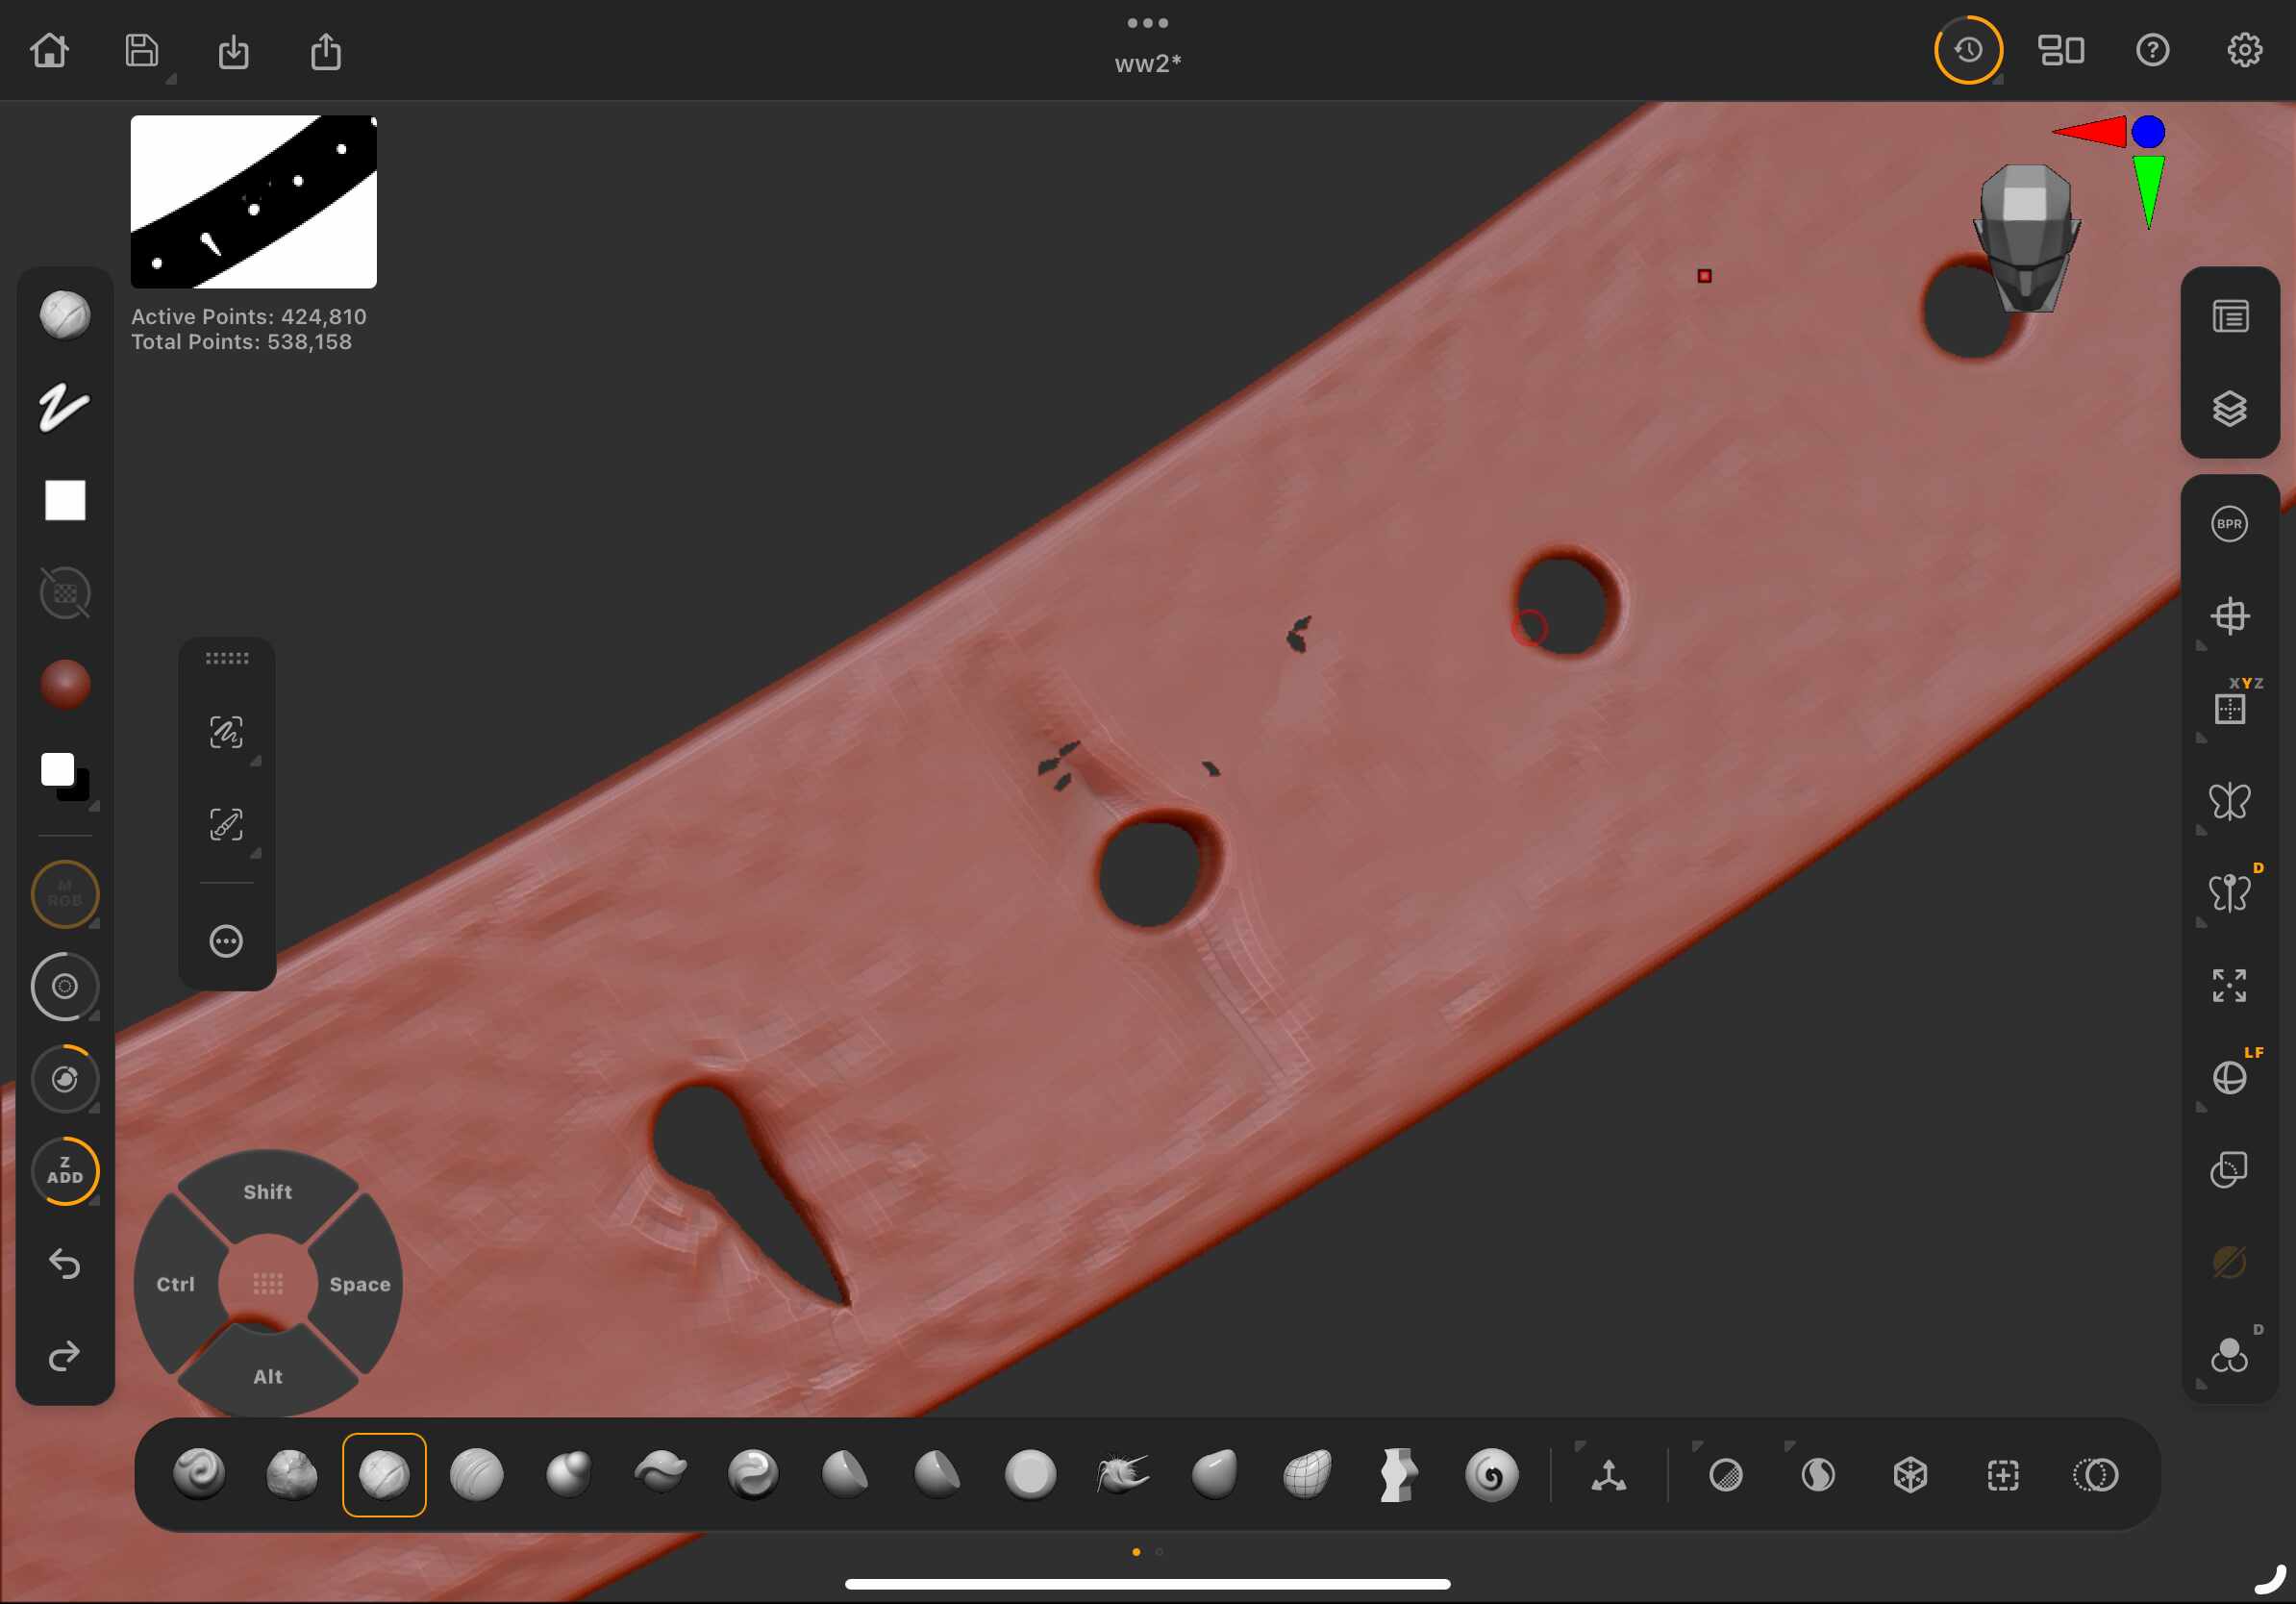Click the BPR render button
This screenshot has height=1604, width=2296.
click(2229, 524)
